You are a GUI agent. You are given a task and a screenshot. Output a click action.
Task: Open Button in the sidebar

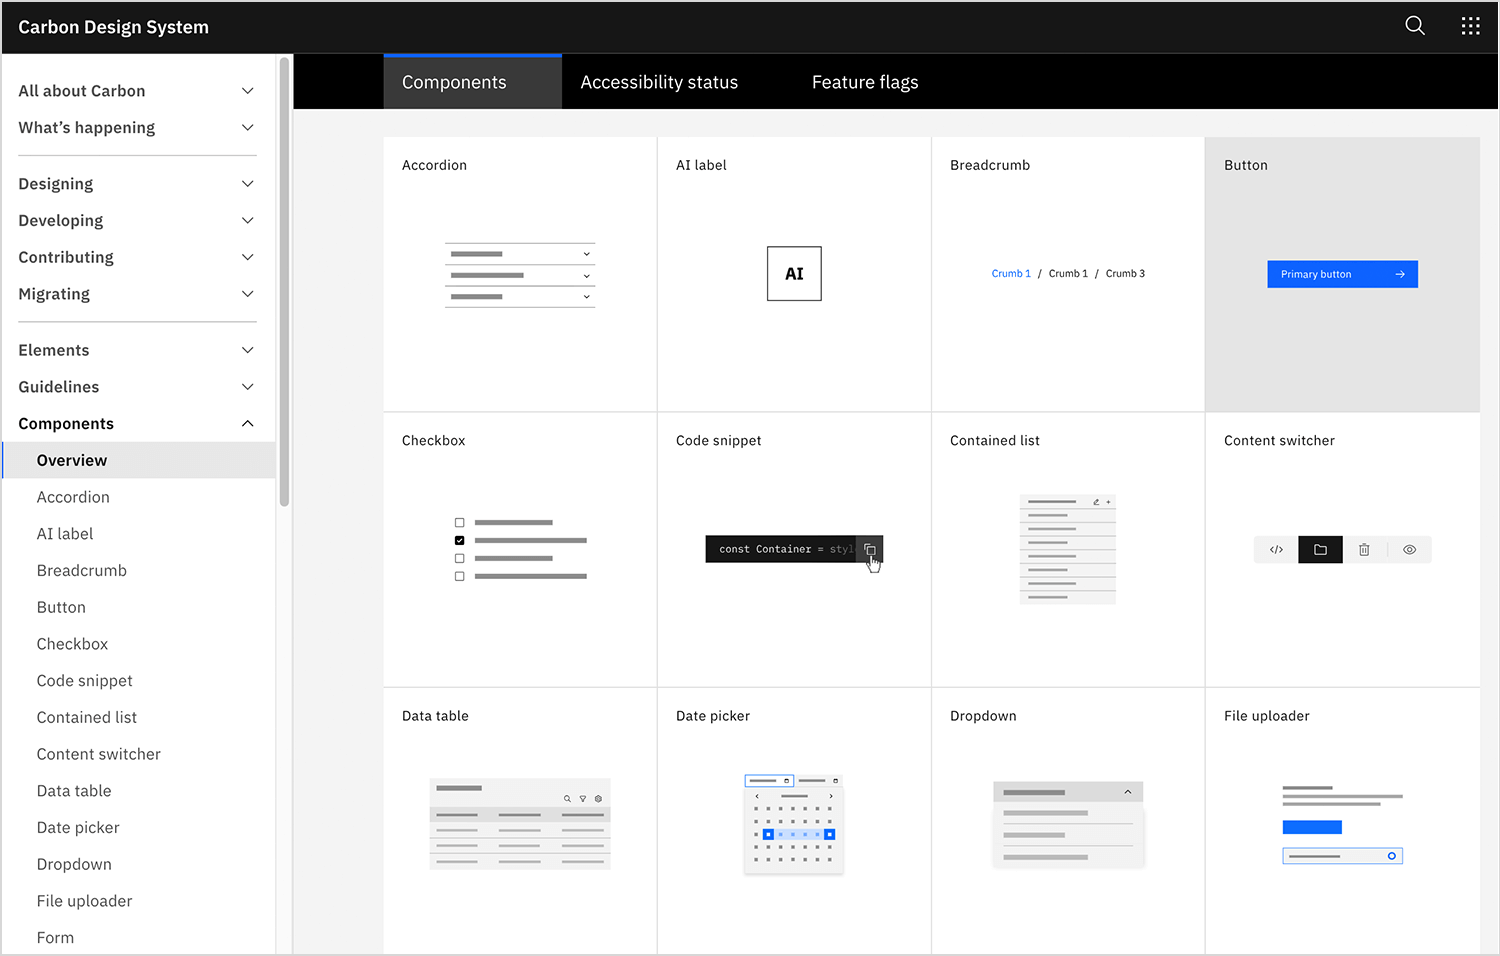61,607
